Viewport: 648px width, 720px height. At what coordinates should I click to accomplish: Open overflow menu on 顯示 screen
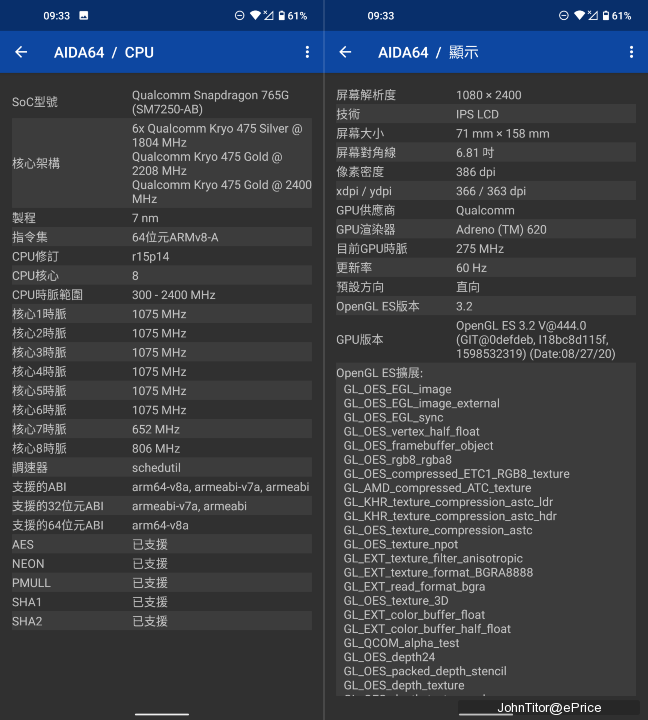coord(631,52)
